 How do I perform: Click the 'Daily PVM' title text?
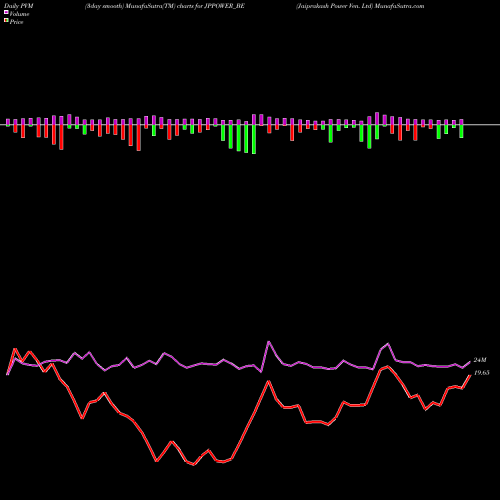[19, 6]
